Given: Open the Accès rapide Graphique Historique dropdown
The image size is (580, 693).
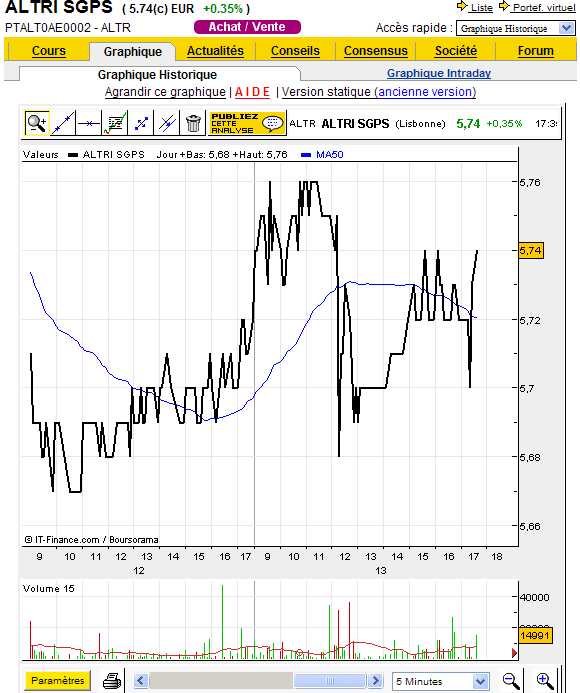Looking at the screenshot, I should point(515,28).
